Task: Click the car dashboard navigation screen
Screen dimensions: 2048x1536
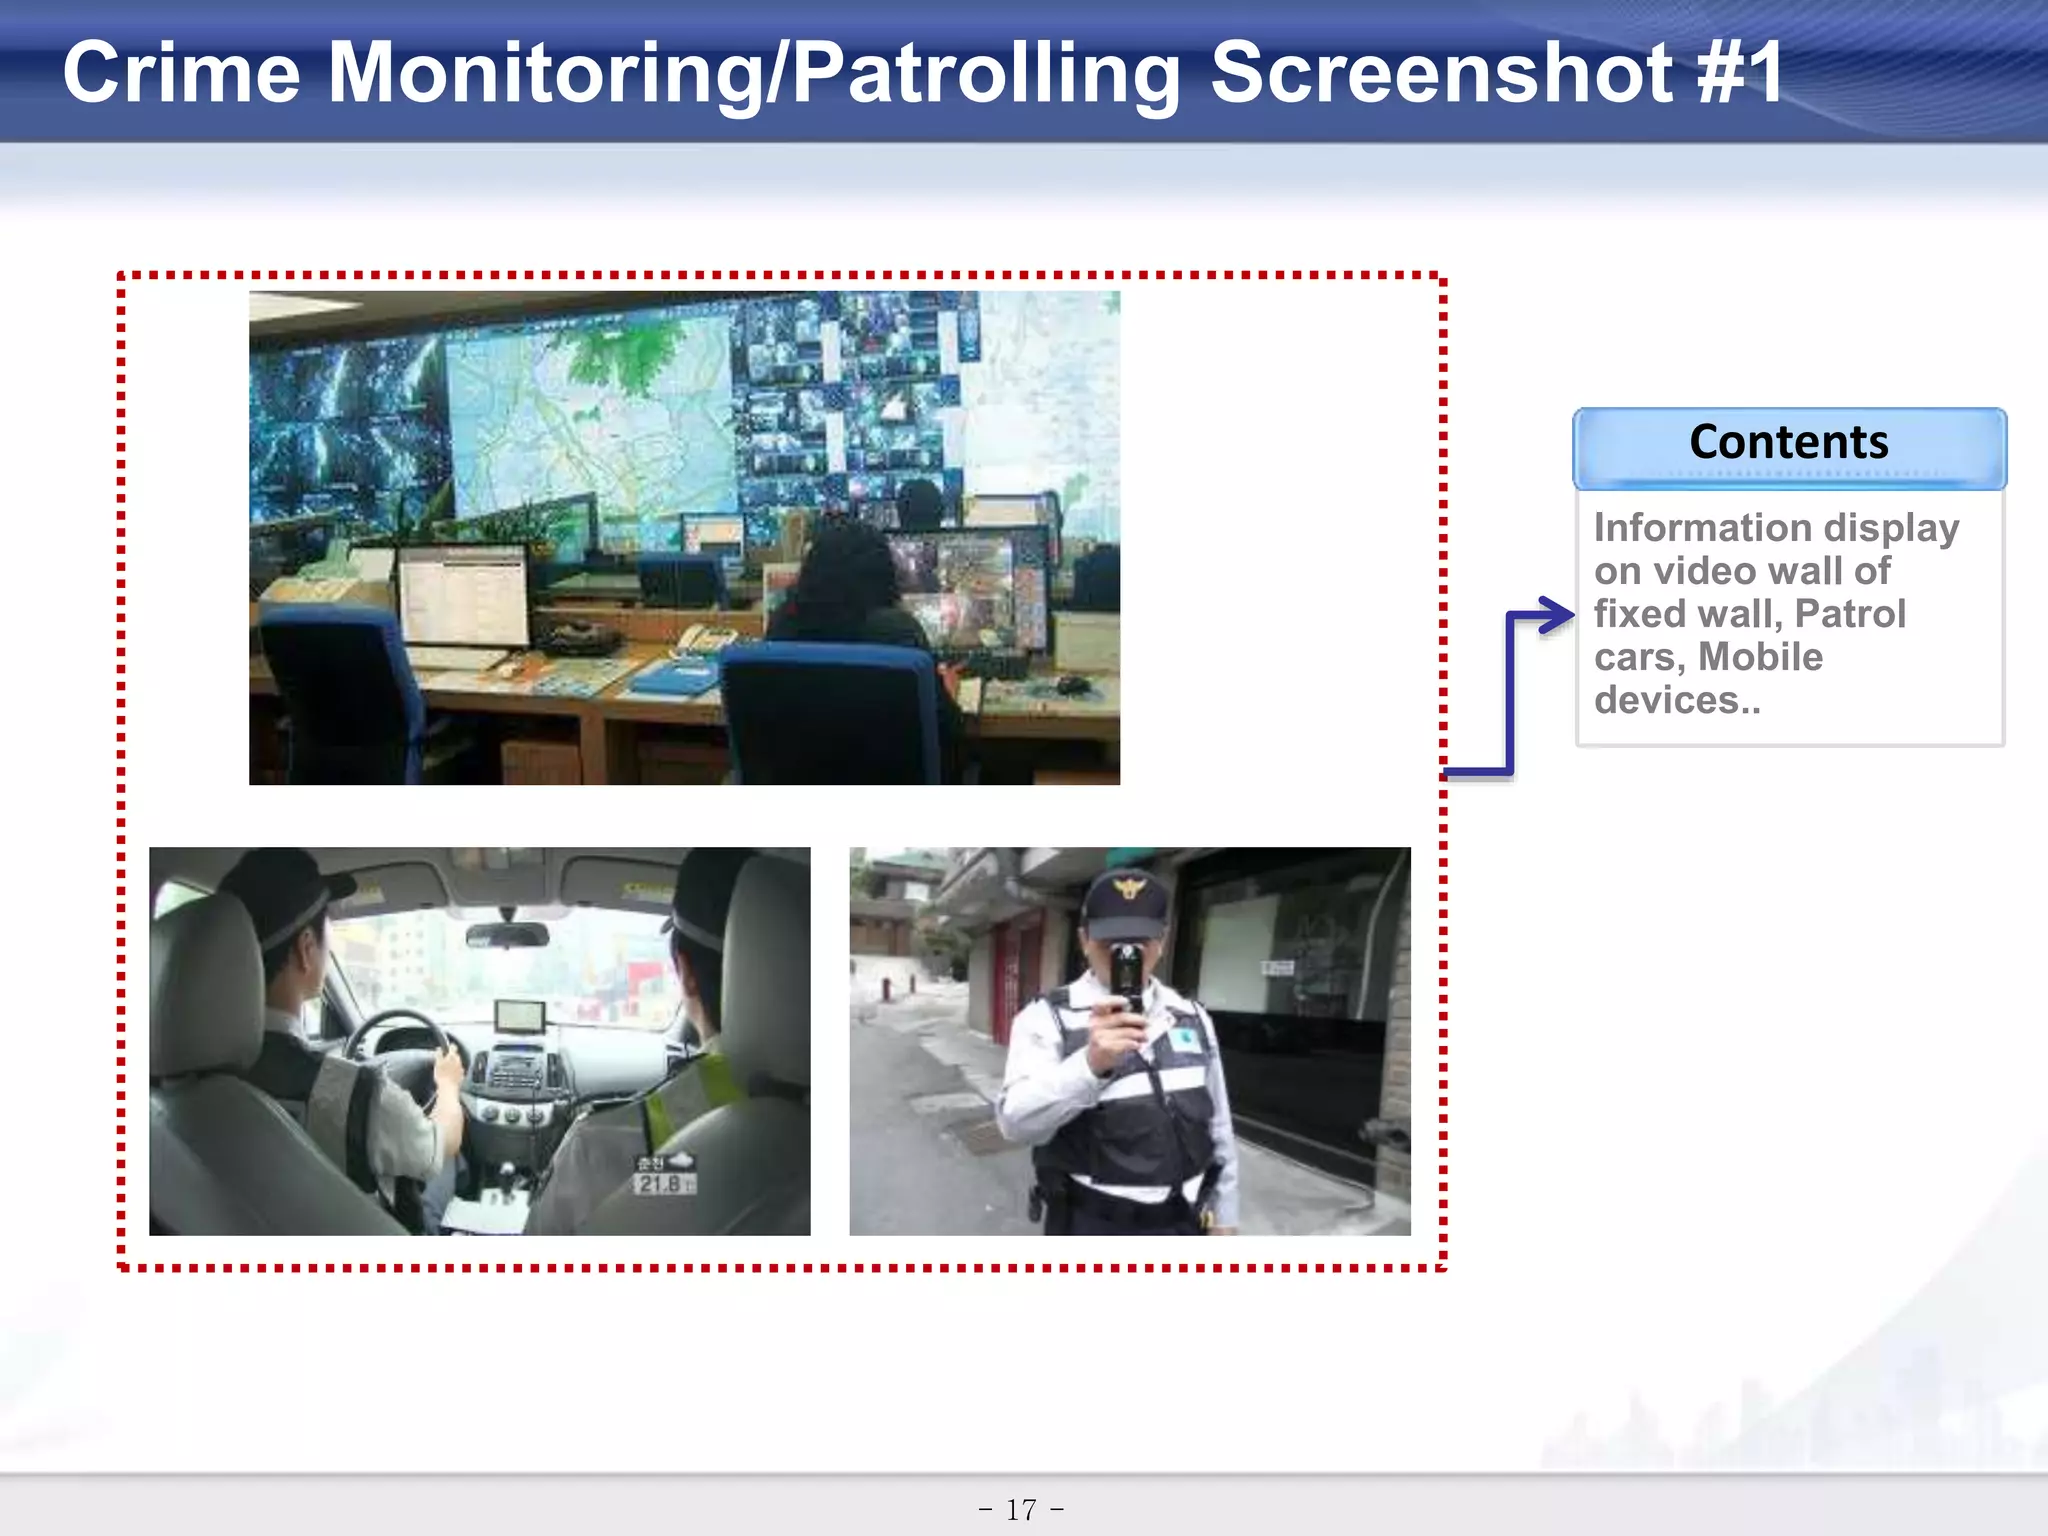Action: (x=520, y=1015)
